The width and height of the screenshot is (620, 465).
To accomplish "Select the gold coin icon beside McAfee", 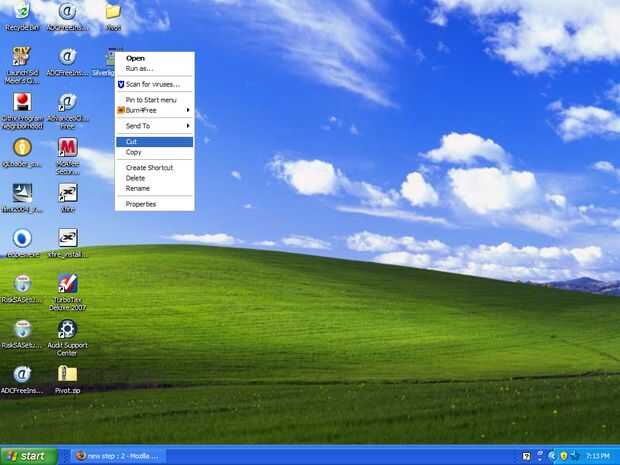I will (x=22, y=152).
